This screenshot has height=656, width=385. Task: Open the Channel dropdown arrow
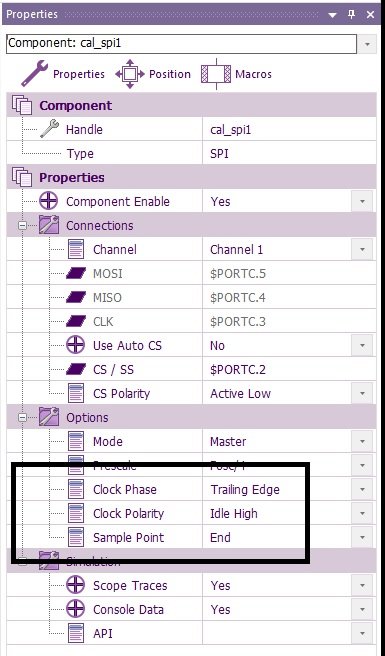pos(362,250)
